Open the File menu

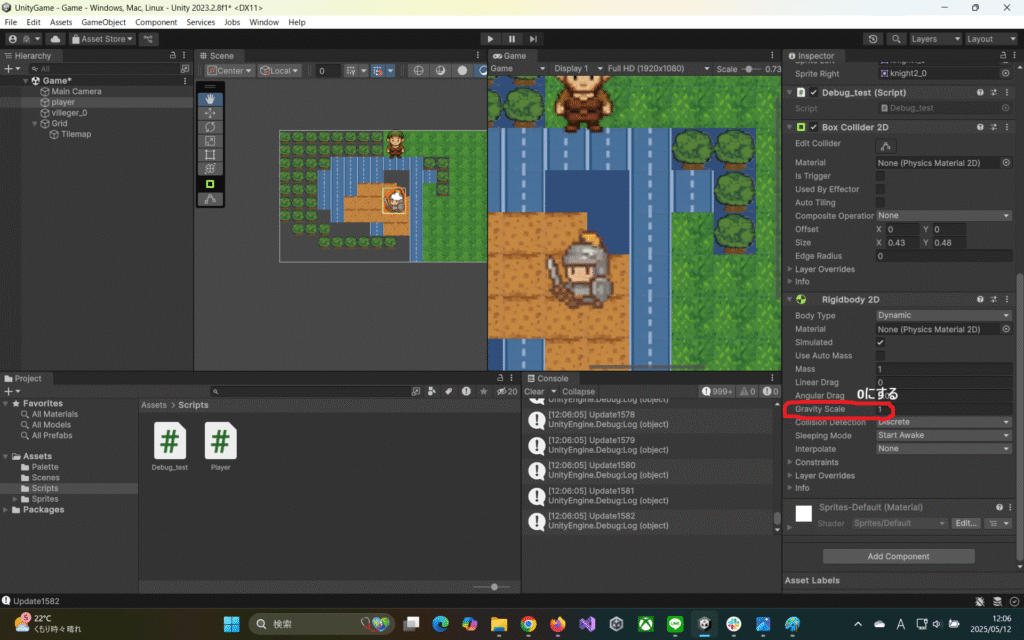10,22
